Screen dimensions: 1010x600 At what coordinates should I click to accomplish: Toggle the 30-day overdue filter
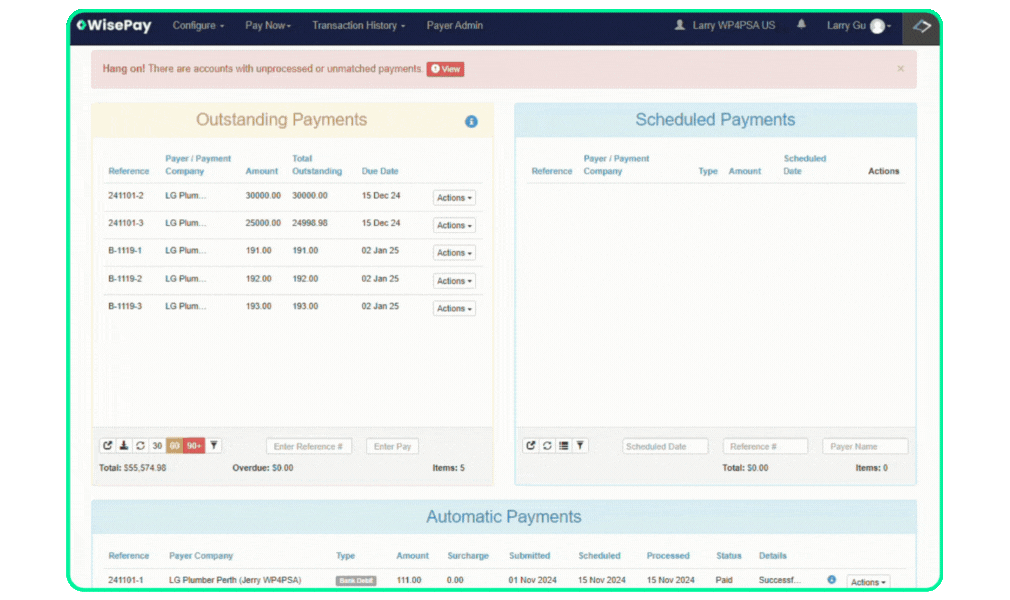pos(156,445)
